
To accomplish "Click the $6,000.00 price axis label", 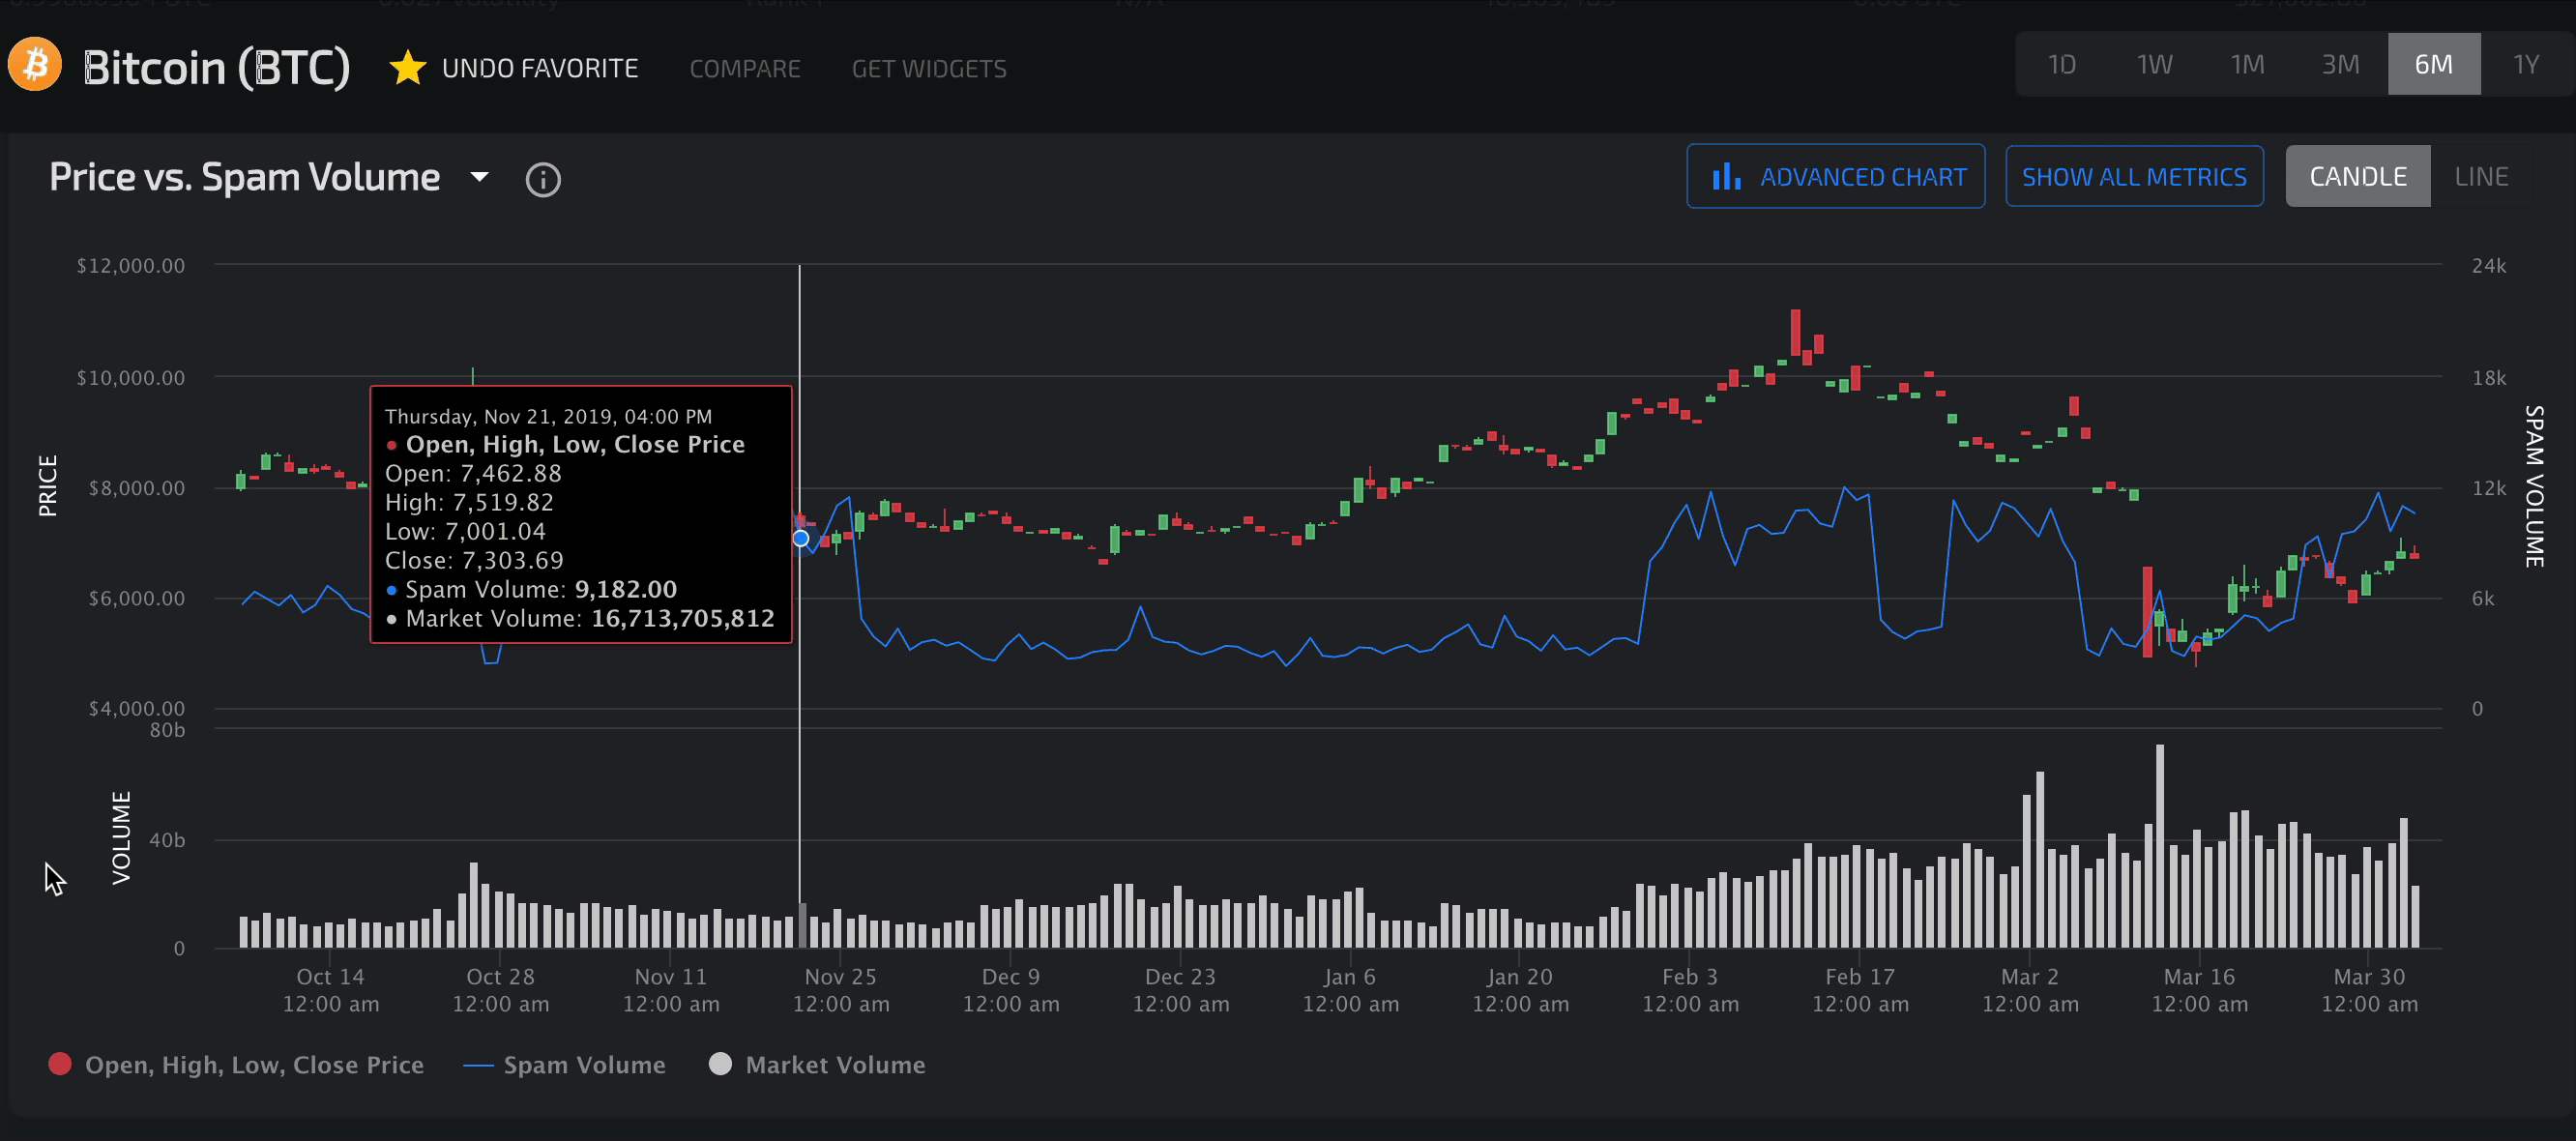I will pyautogui.click(x=137, y=598).
